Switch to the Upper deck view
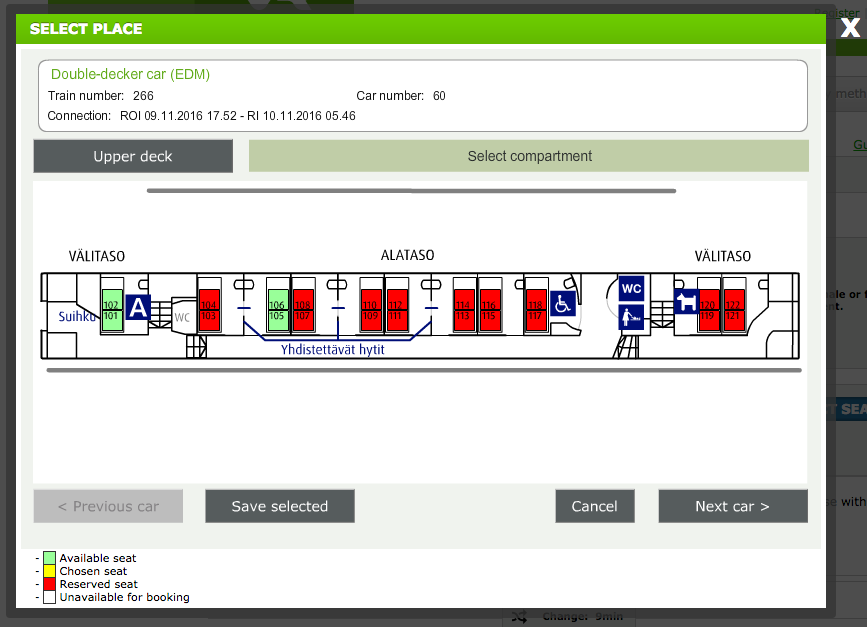The width and height of the screenshot is (867, 627). coord(133,156)
